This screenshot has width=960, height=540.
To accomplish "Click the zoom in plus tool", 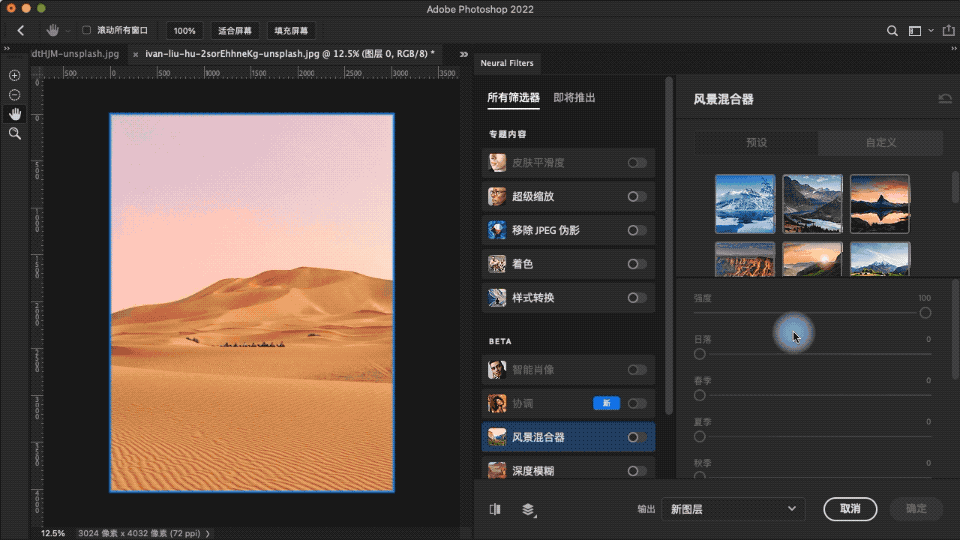I will (x=14, y=75).
